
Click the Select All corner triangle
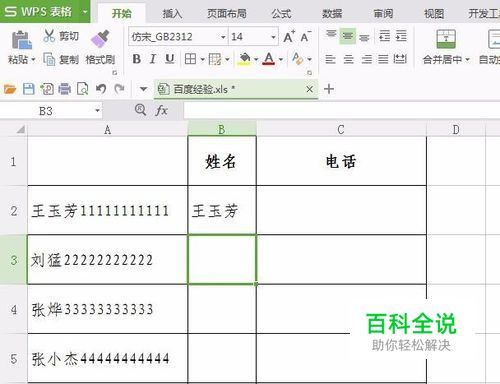click(20, 129)
